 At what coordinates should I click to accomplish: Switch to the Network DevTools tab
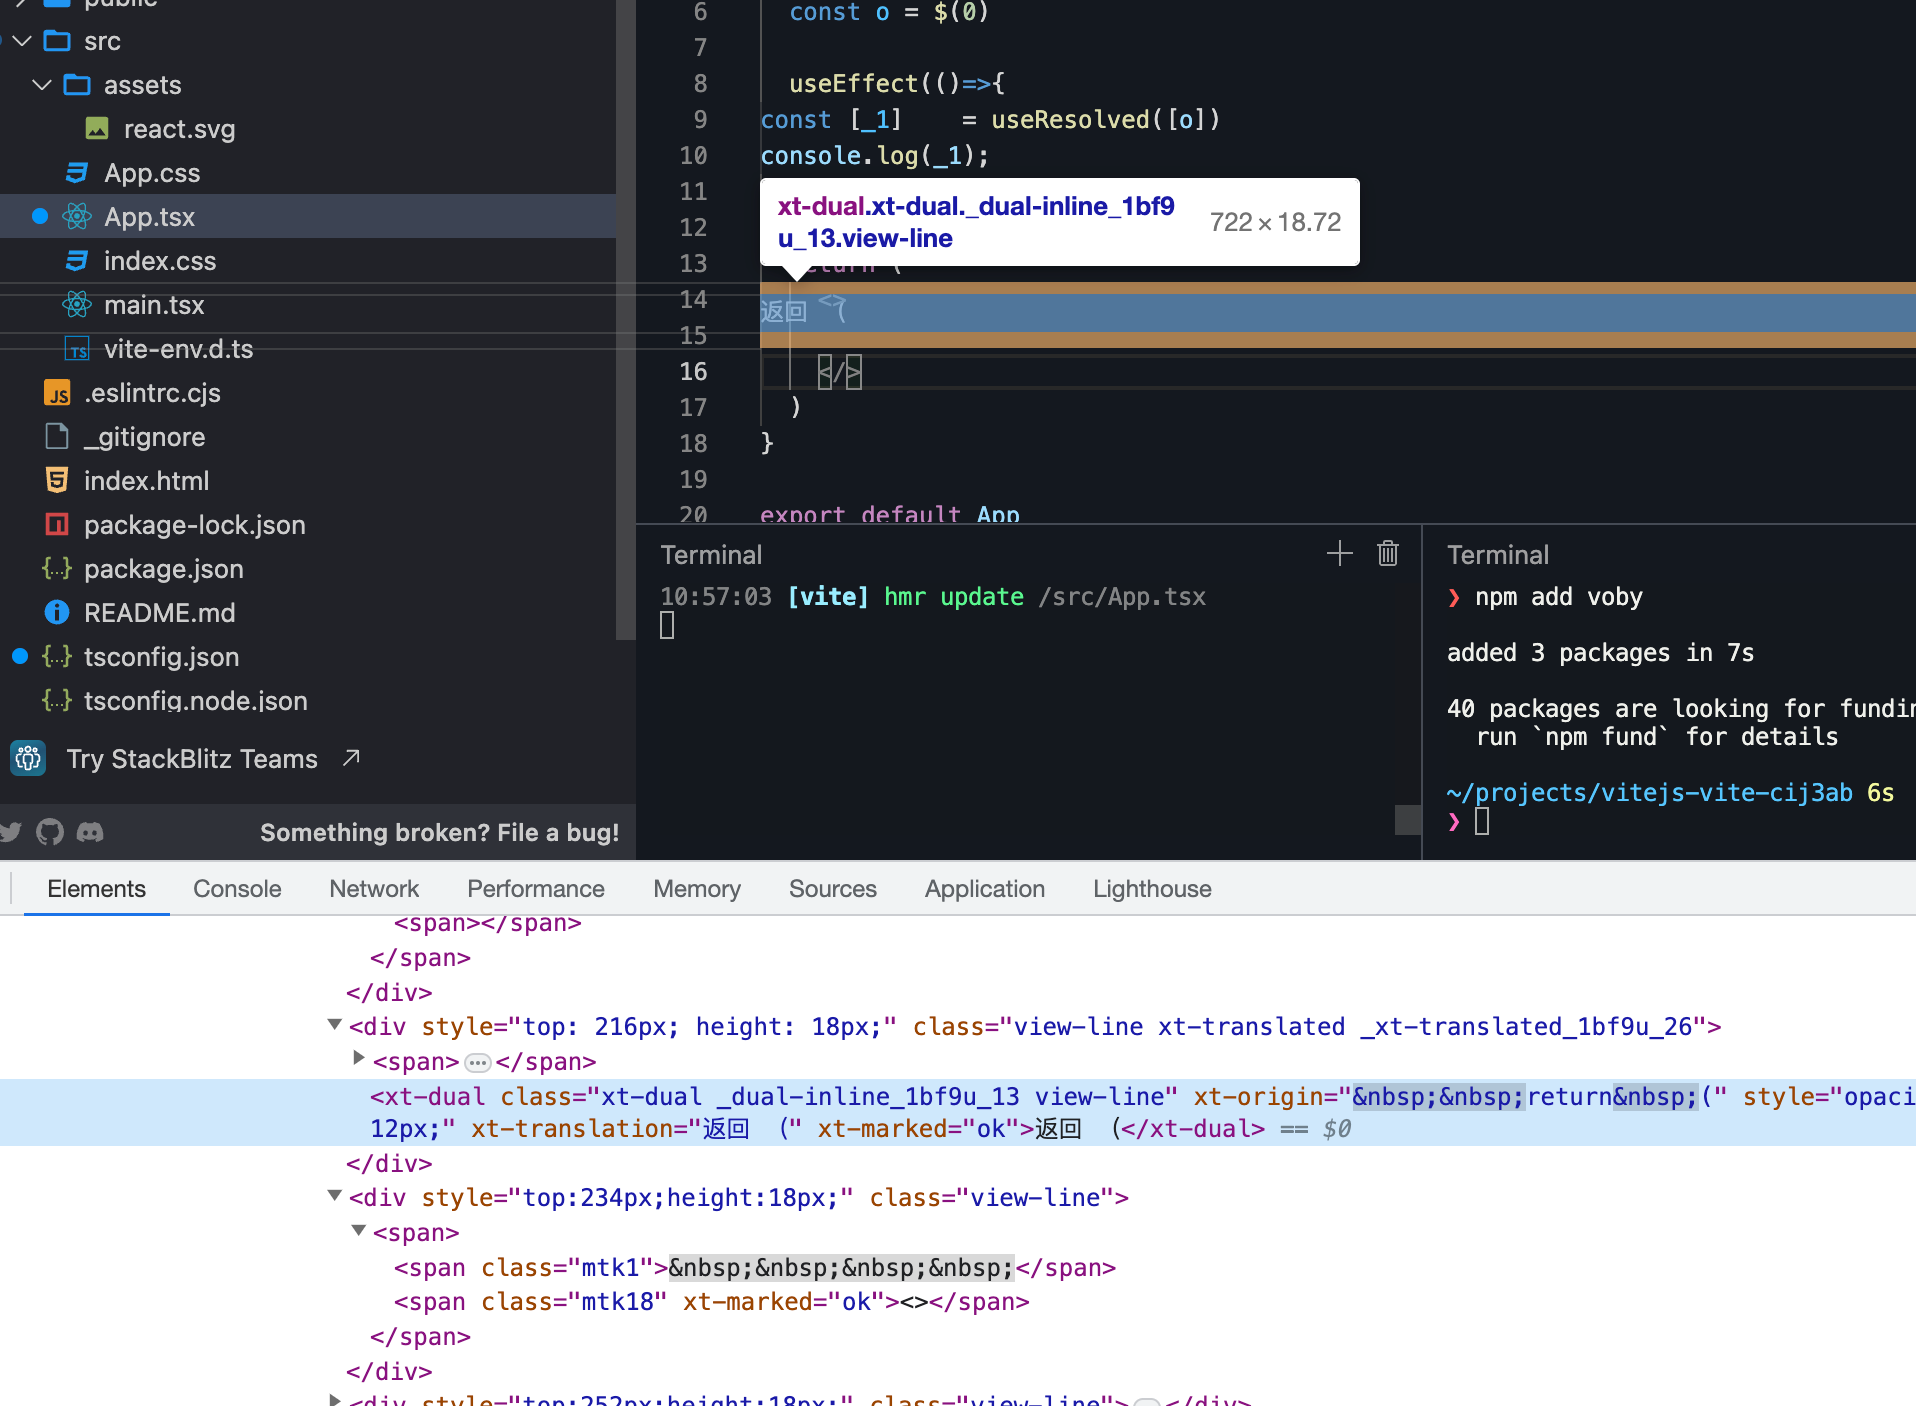(374, 889)
